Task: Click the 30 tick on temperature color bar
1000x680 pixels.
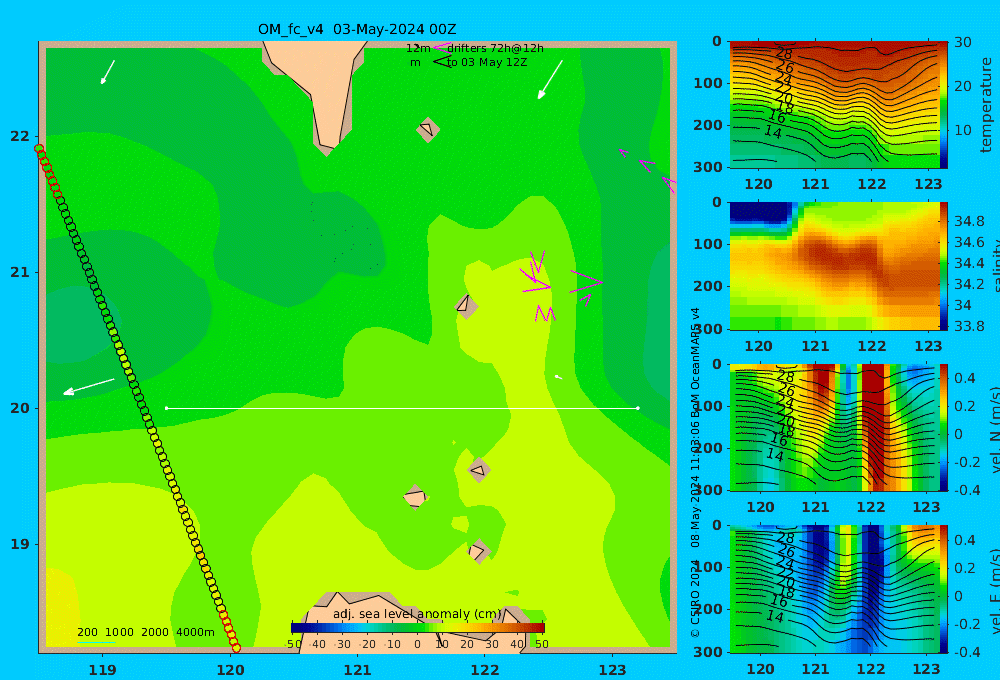Action: (963, 42)
